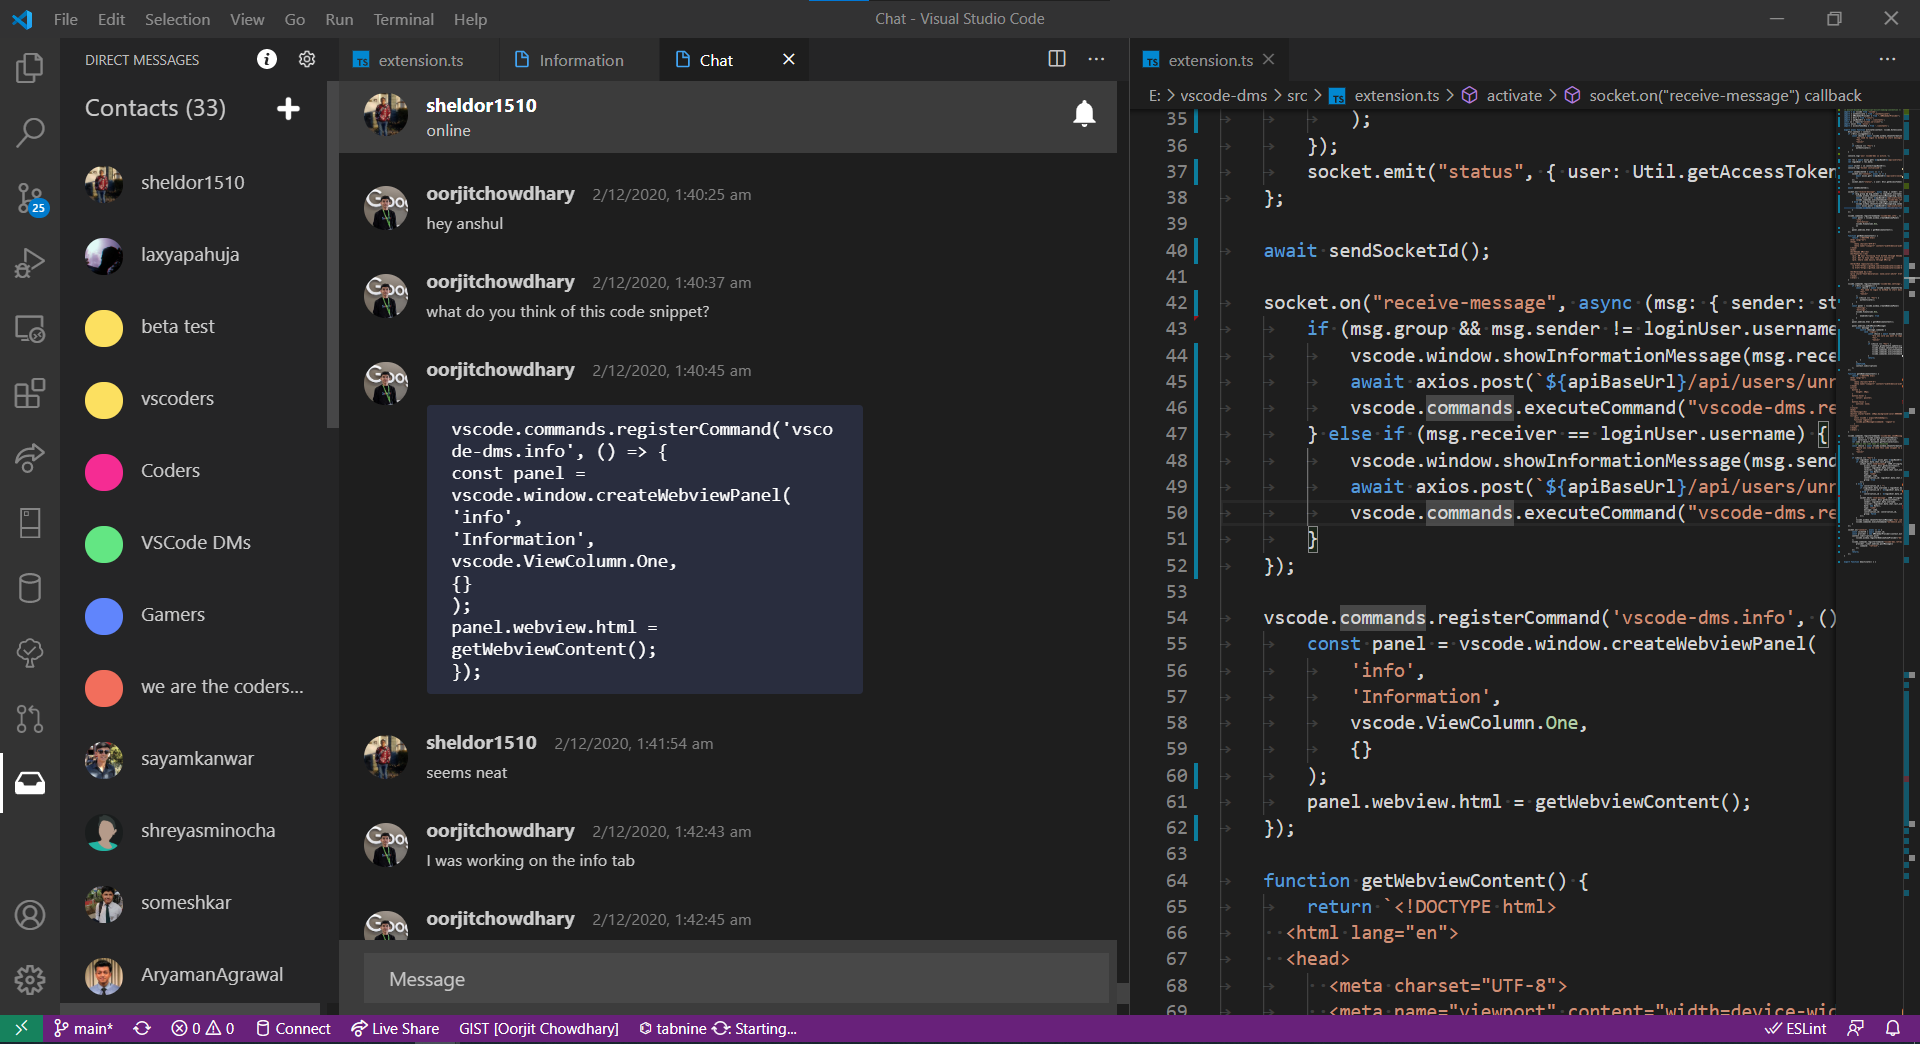1920x1044 pixels.
Task: Select the Direct Messages inbox icon
Action: (30, 783)
